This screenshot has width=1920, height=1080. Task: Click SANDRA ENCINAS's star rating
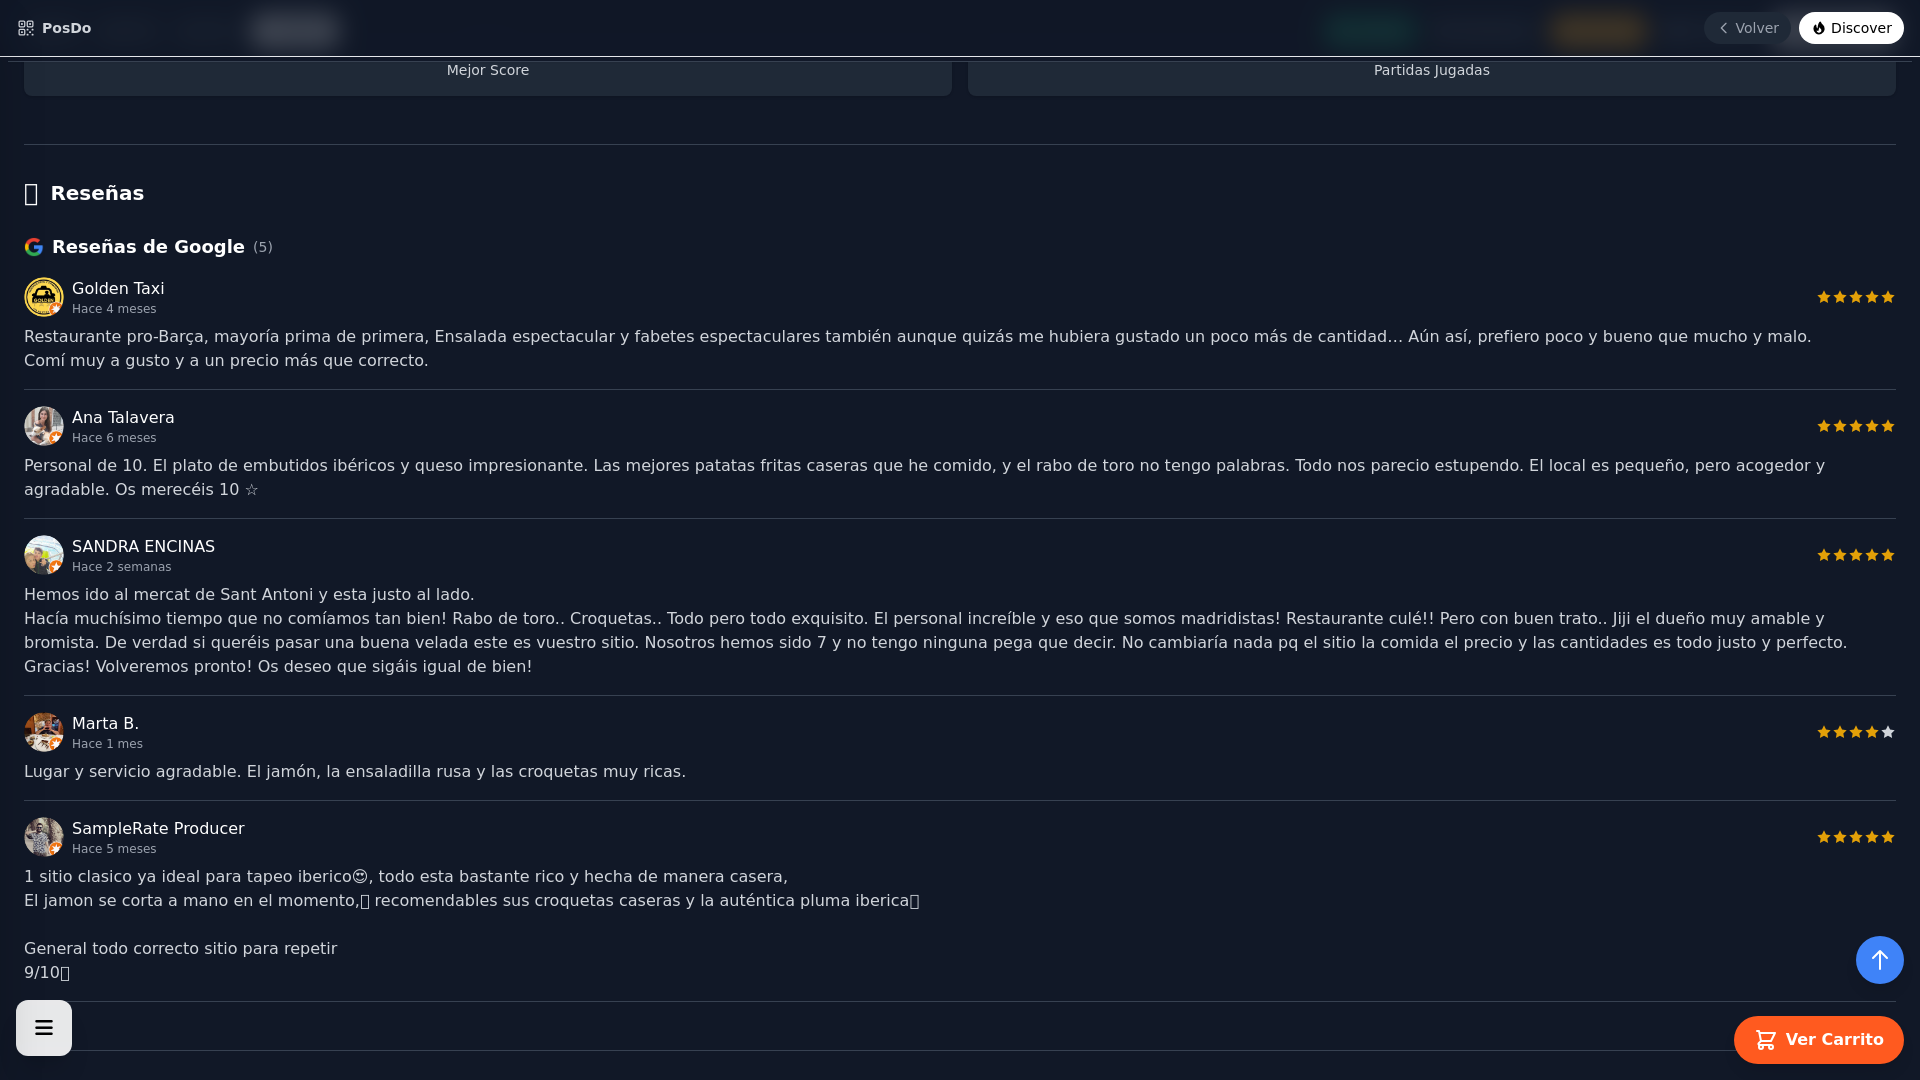1856,555
